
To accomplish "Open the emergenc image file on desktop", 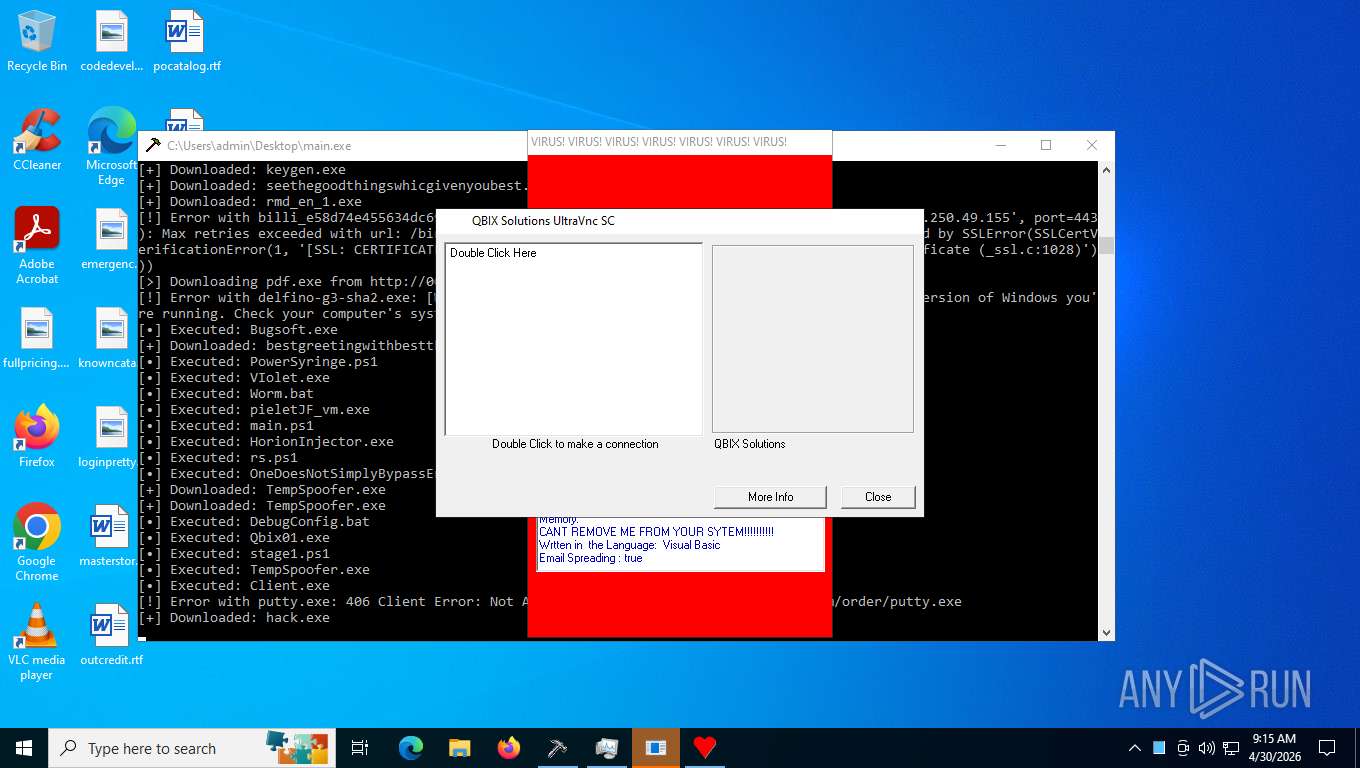I will (111, 239).
